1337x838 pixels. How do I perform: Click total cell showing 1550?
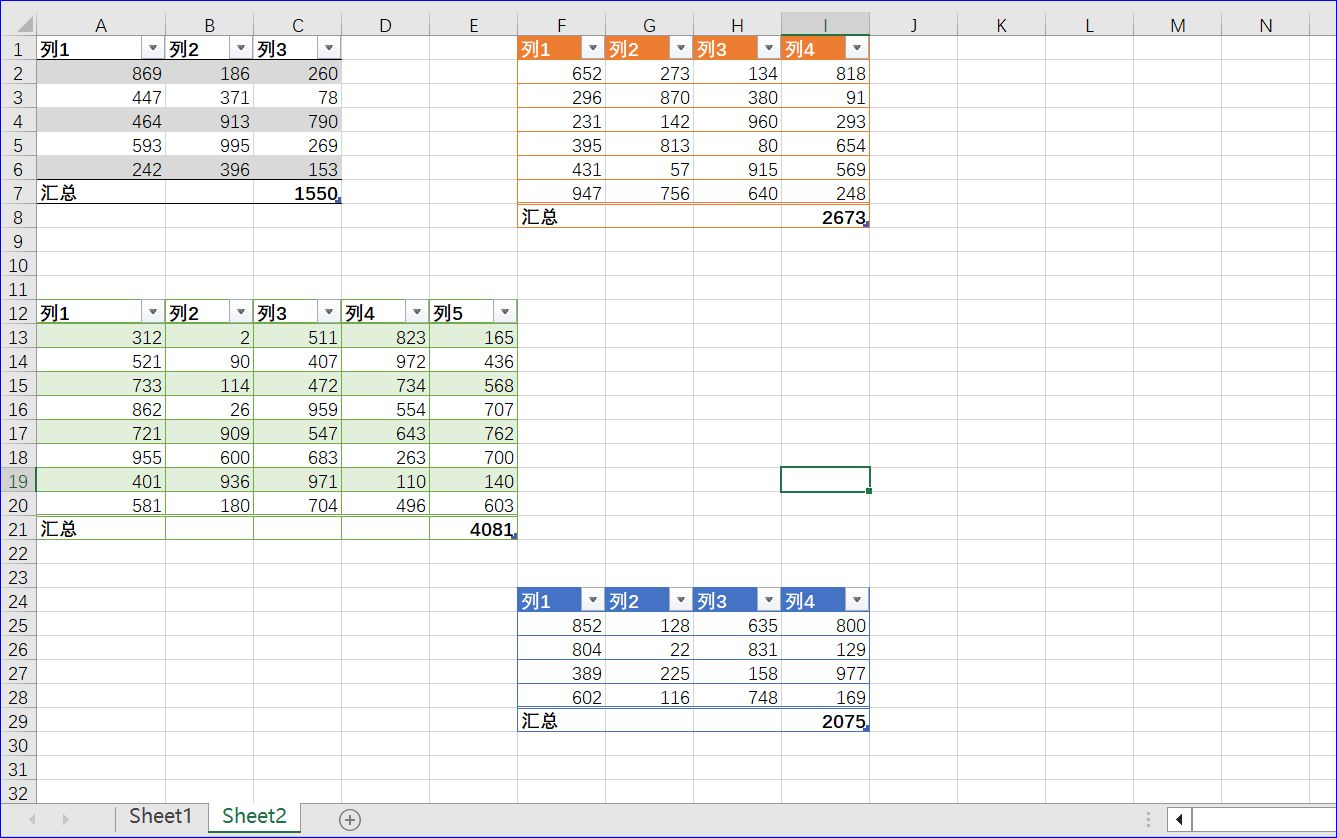pyautogui.click(x=297, y=193)
